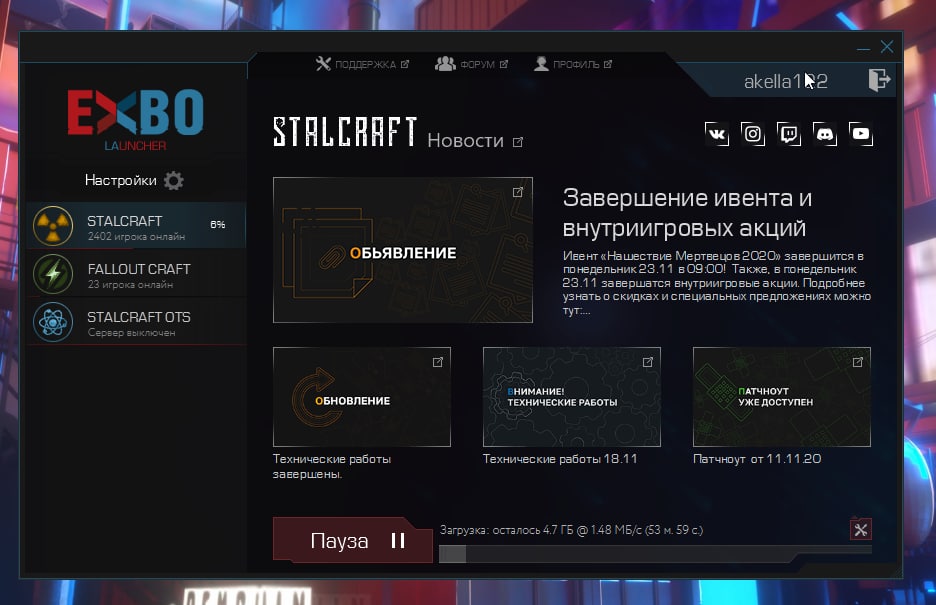The width and height of the screenshot is (936, 605).
Task: Select FALLOUT CRAFT in the game list
Action: pos(136,274)
